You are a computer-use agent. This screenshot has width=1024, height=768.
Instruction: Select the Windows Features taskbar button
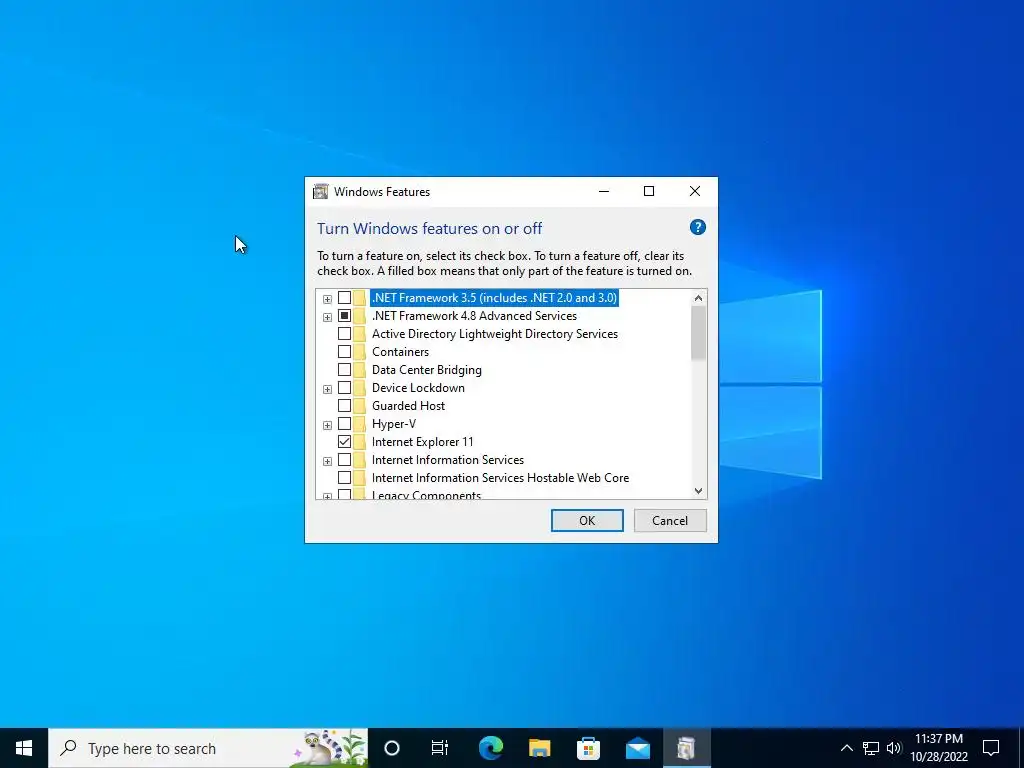[x=686, y=748]
